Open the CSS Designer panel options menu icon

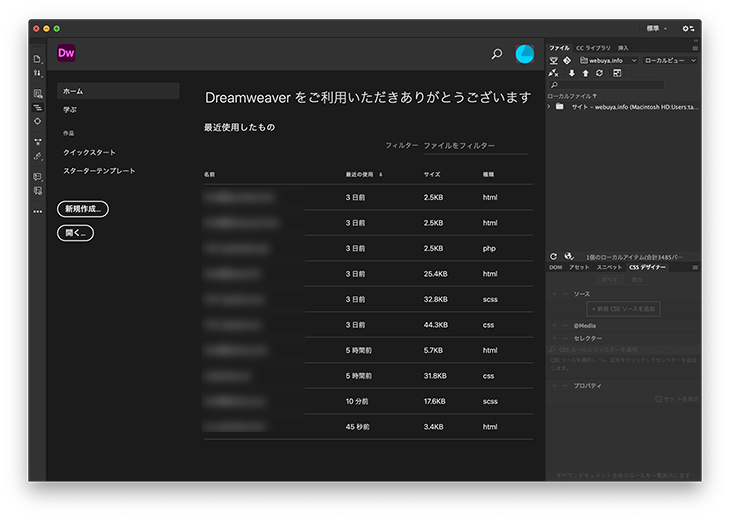(695, 268)
